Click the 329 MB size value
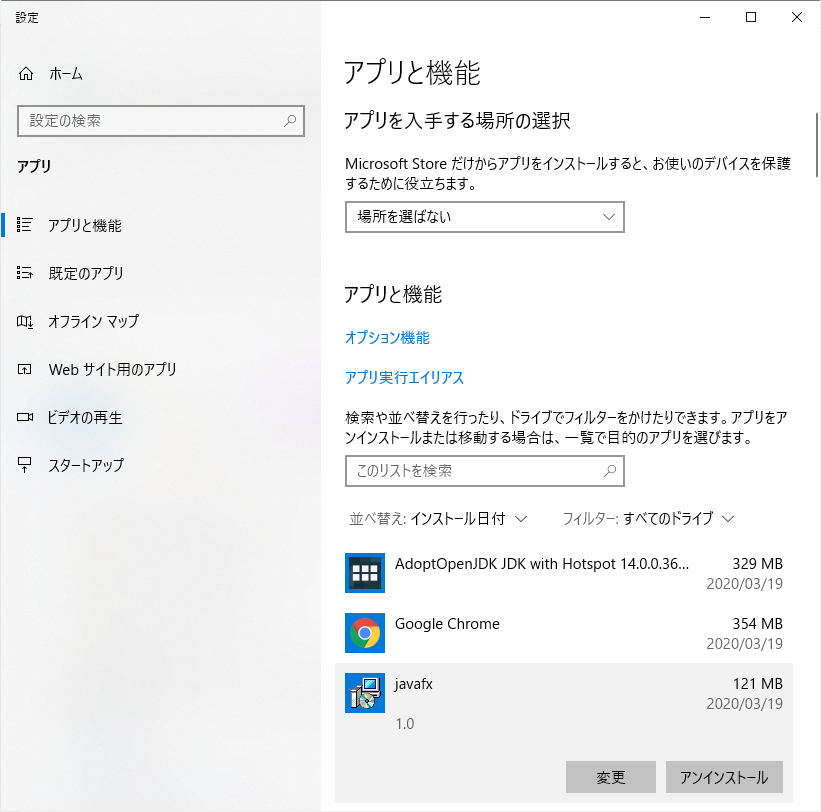The width and height of the screenshot is (821, 812). [757, 564]
